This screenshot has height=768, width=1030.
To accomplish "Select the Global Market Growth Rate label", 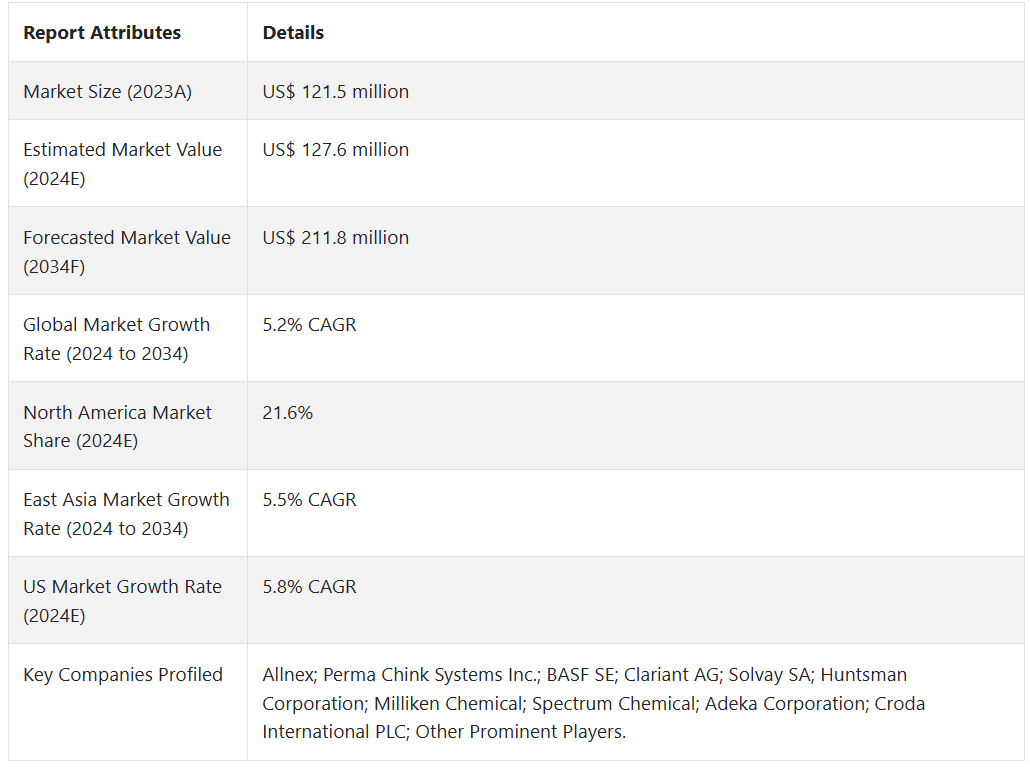I will click(116, 338).
